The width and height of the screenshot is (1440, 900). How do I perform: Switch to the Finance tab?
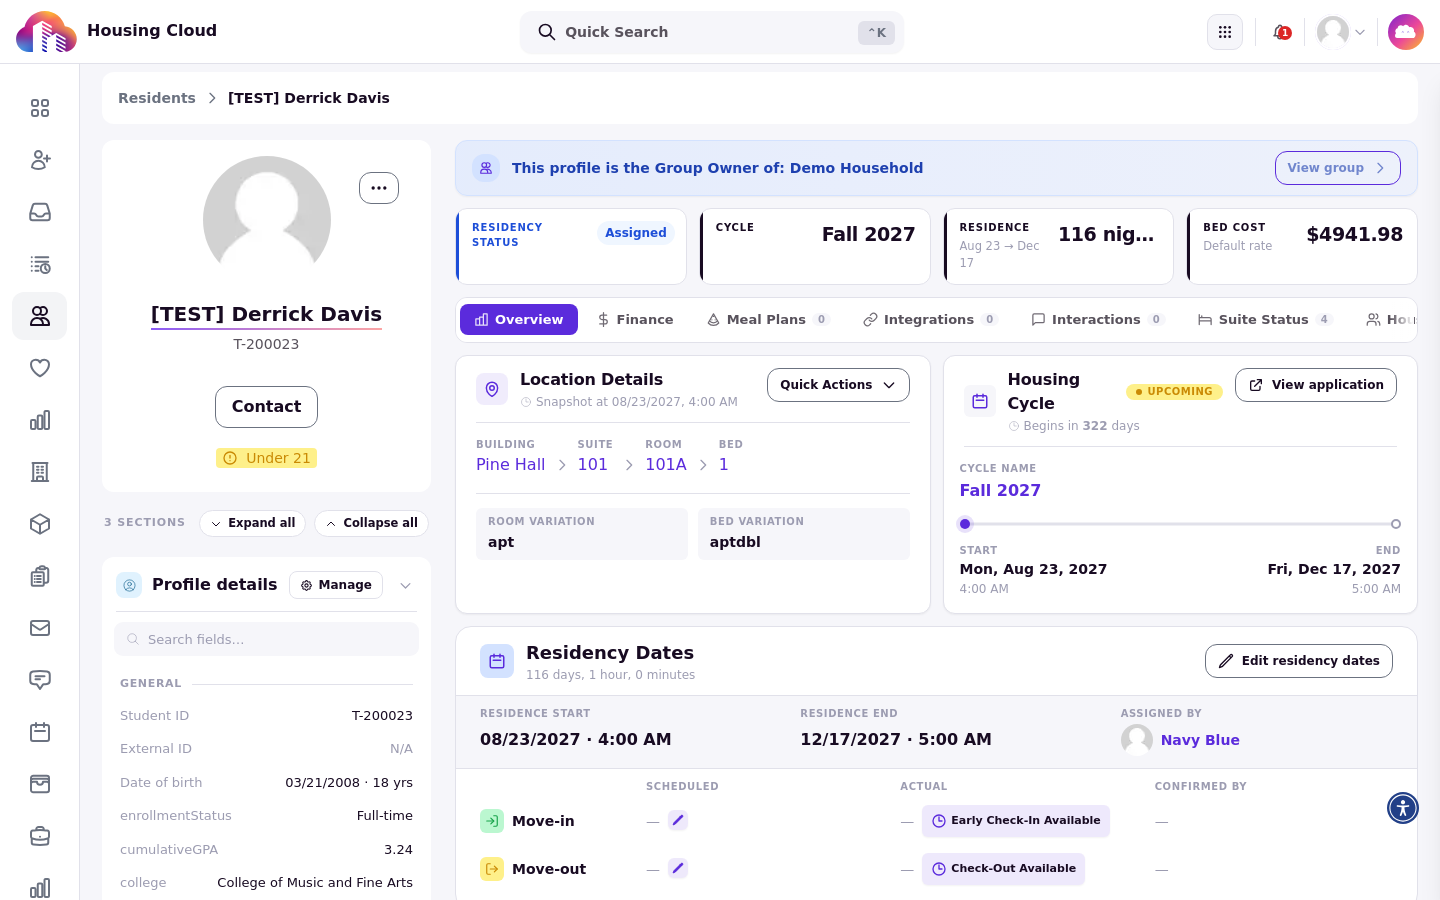pyautogui.click(x=635, y=320)
